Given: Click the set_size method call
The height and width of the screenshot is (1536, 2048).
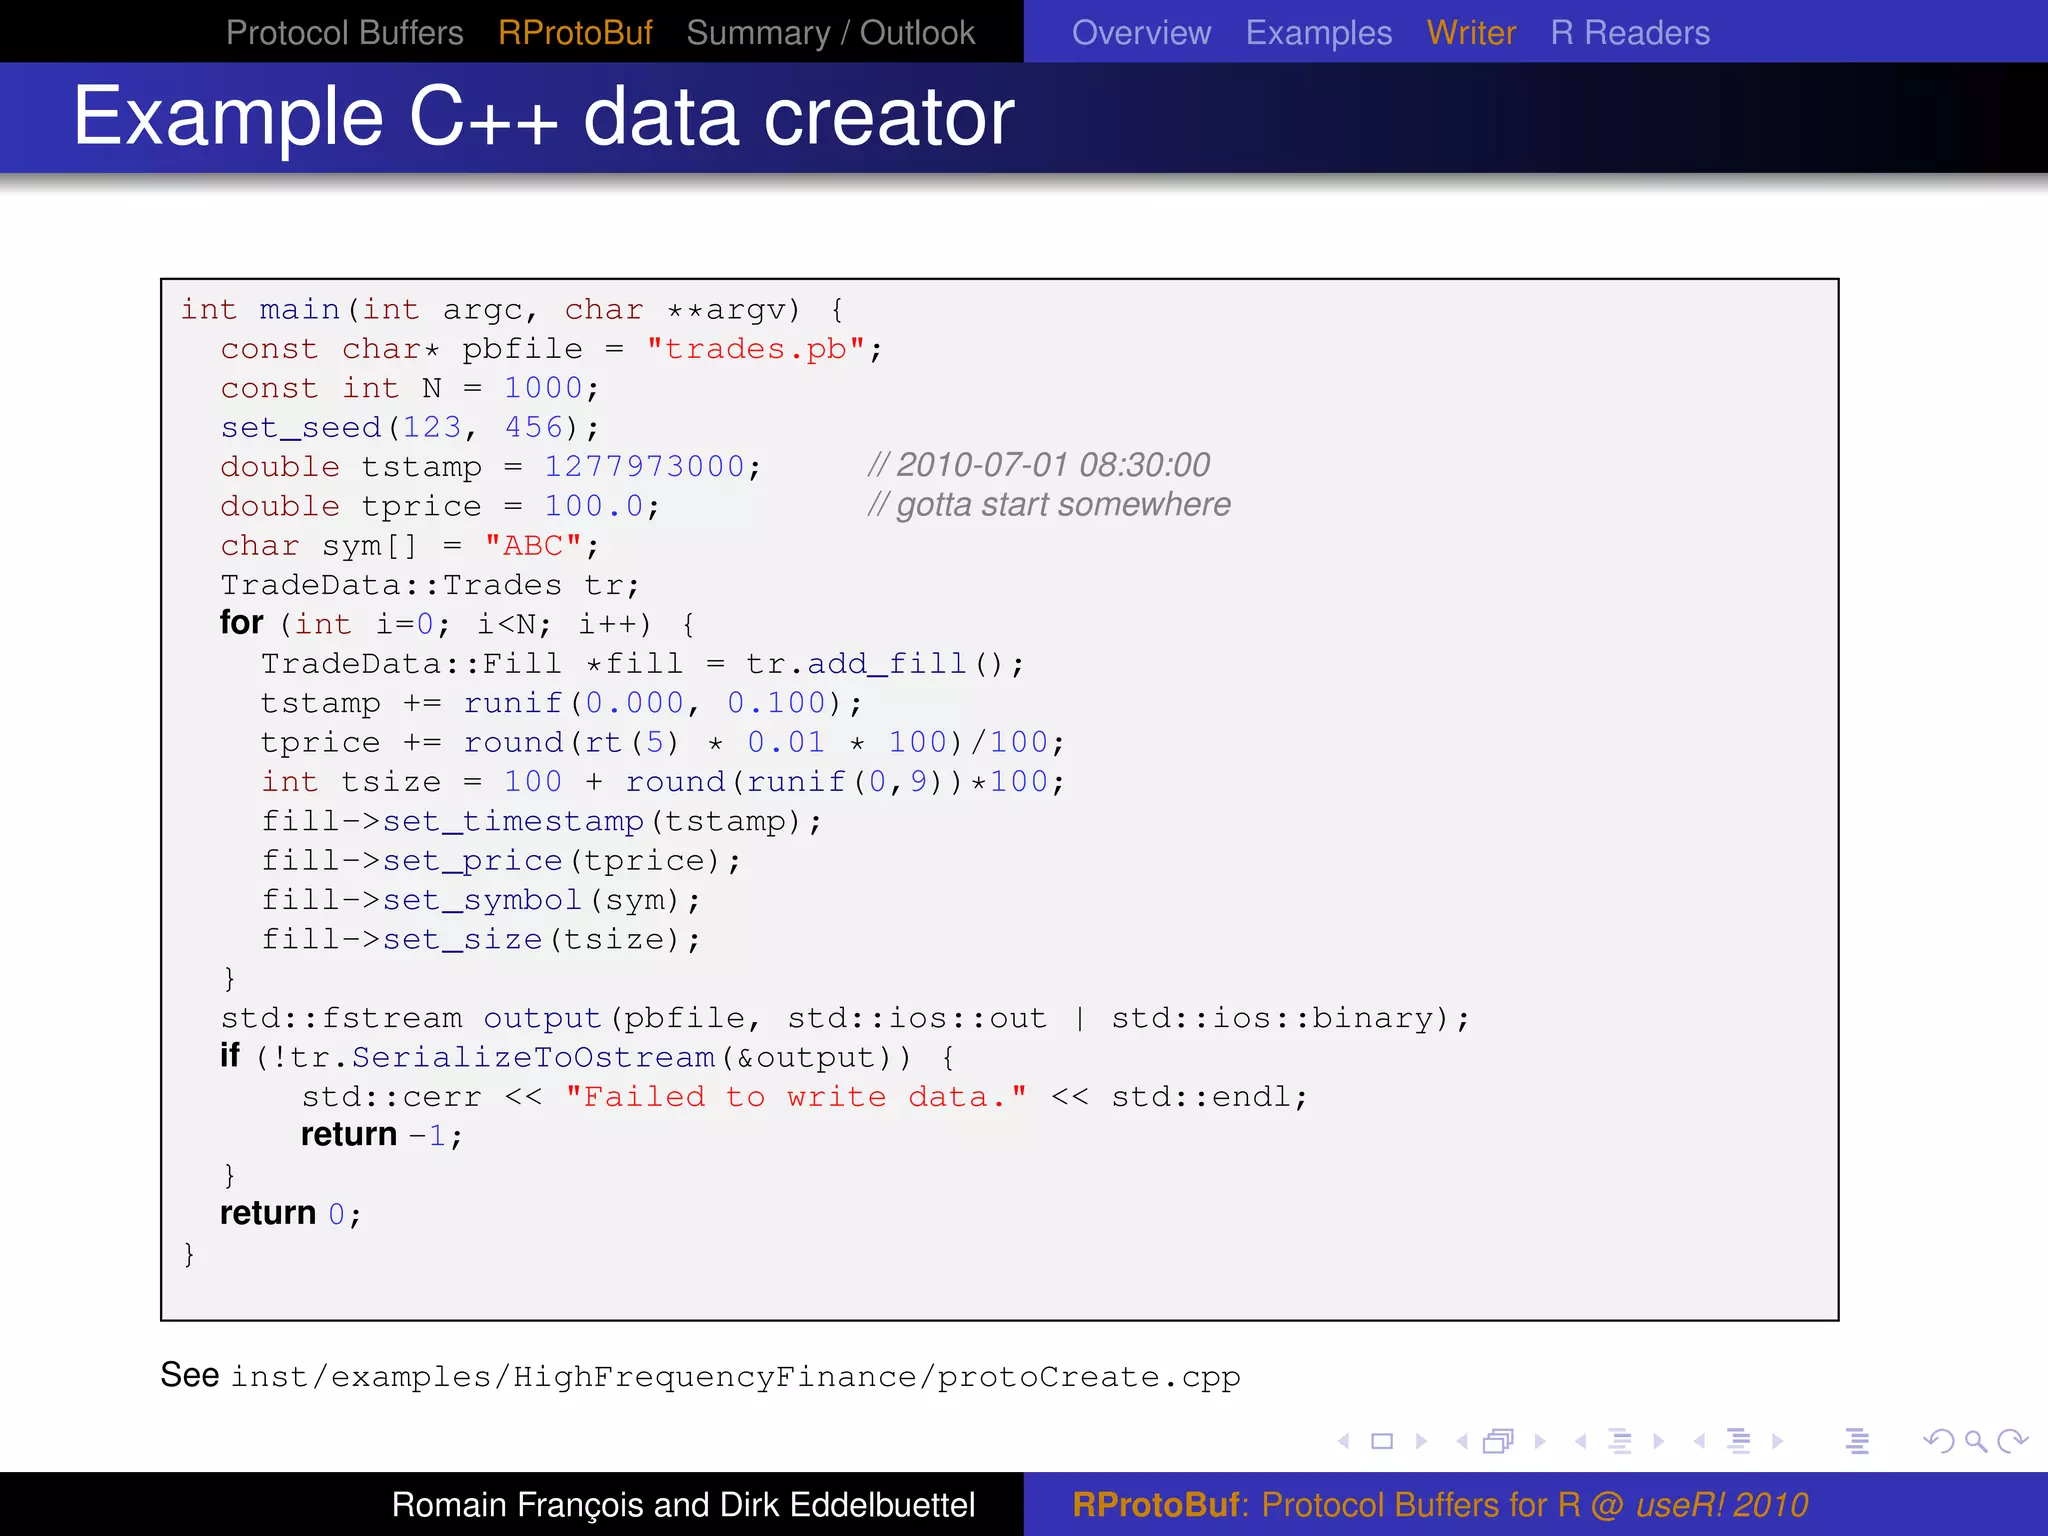Looking at the screenshot, I should tap(462, 940).
